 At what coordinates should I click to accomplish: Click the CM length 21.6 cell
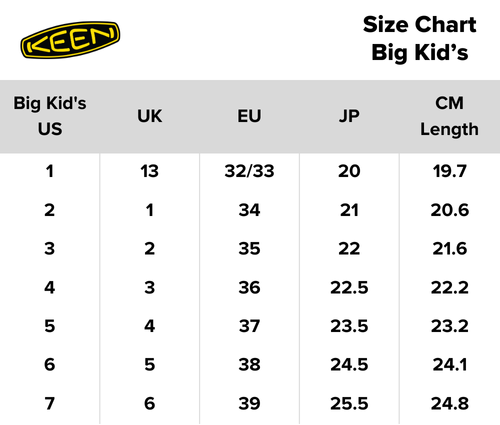[450, 249]
